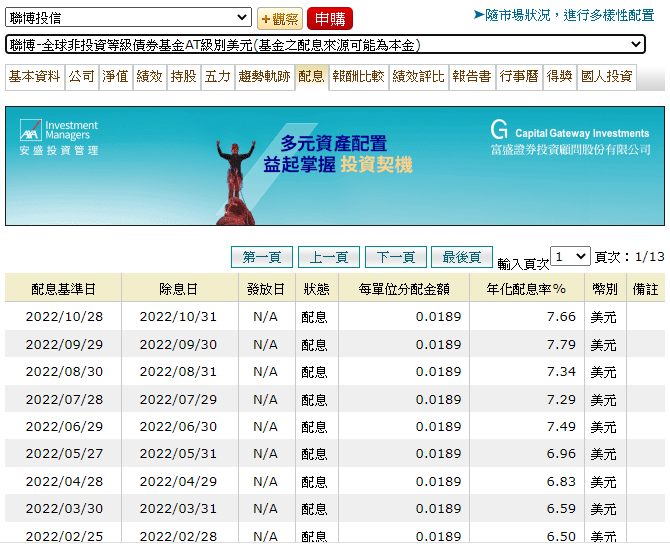Click the red 申購 subscribe button
Screen dimensions: 670x544
pyautogui.click(x=330, y=19)
